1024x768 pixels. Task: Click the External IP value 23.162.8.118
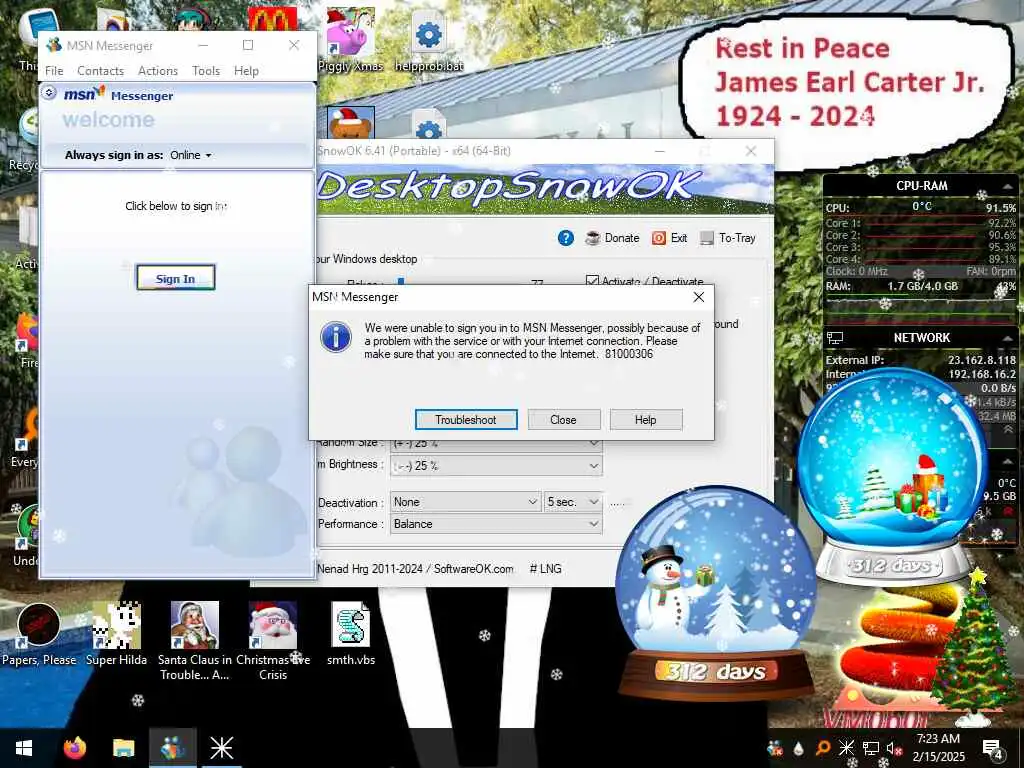982,360
